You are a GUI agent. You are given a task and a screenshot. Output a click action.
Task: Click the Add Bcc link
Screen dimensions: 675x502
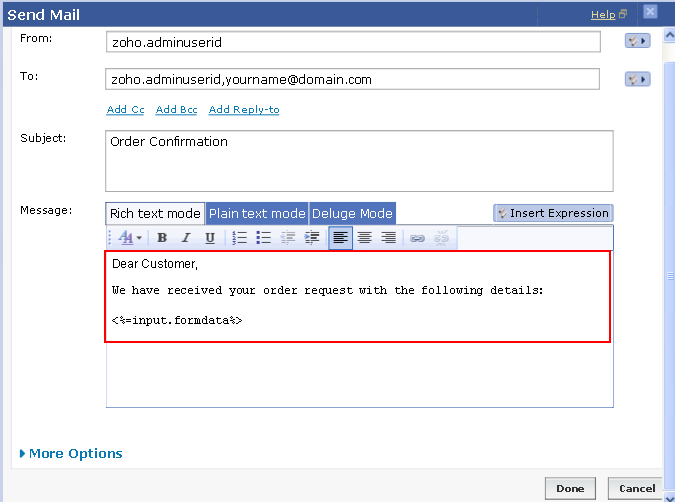pyautogui.click(x=176, y=110)
